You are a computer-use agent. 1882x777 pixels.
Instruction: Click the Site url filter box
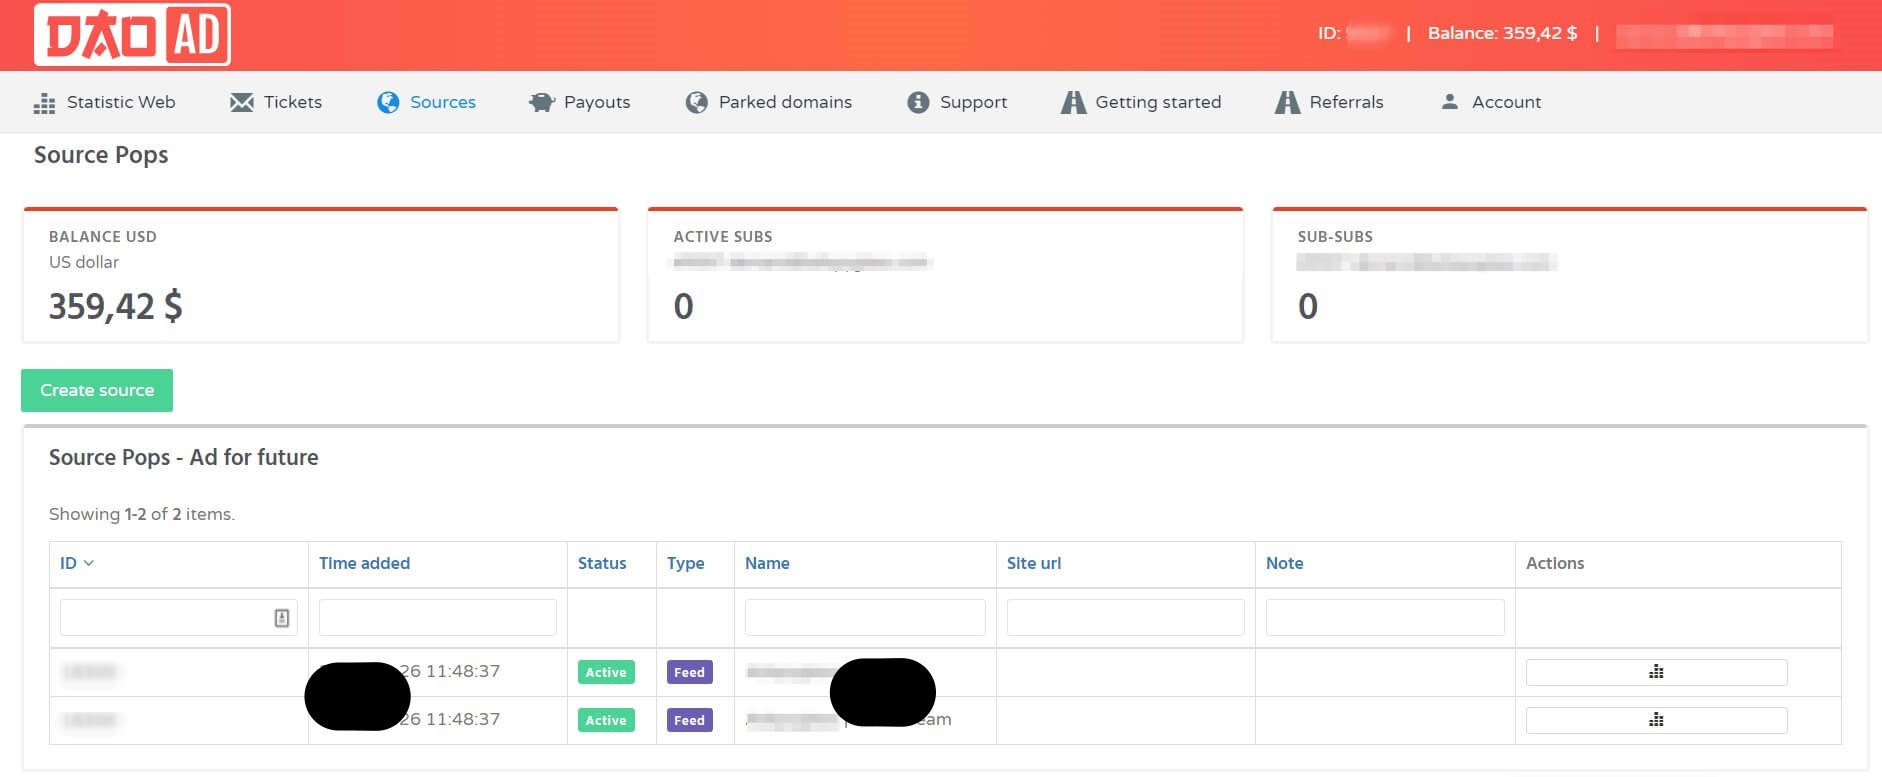pos(1125,618)
